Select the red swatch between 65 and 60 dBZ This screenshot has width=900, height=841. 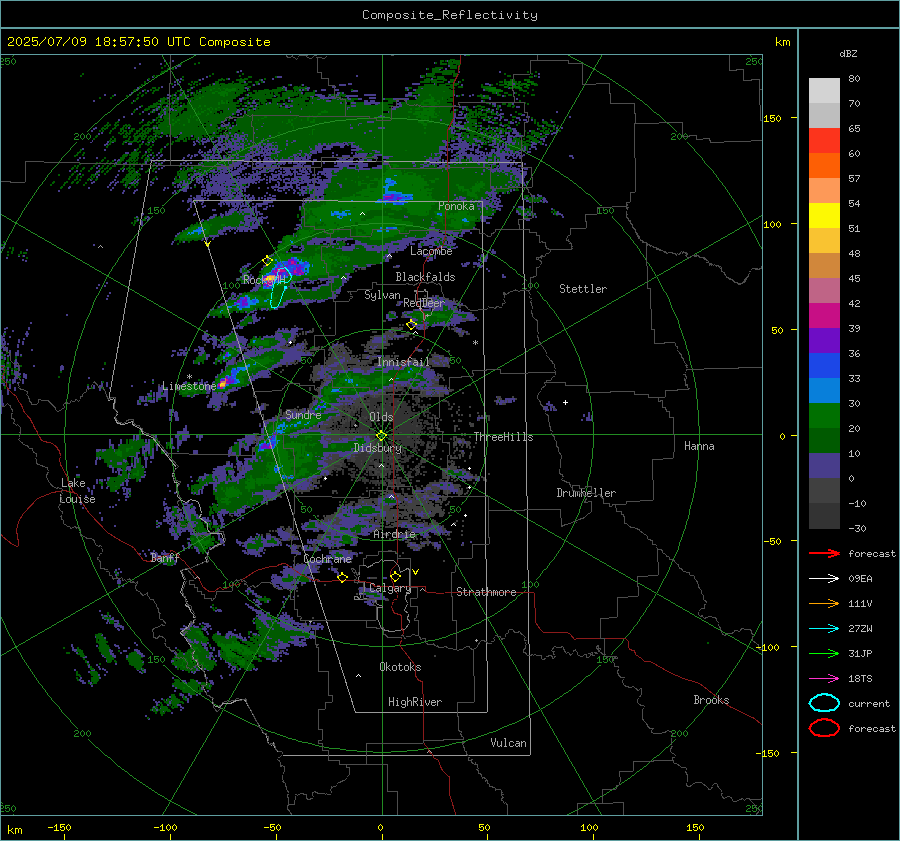tap(824, 141)
